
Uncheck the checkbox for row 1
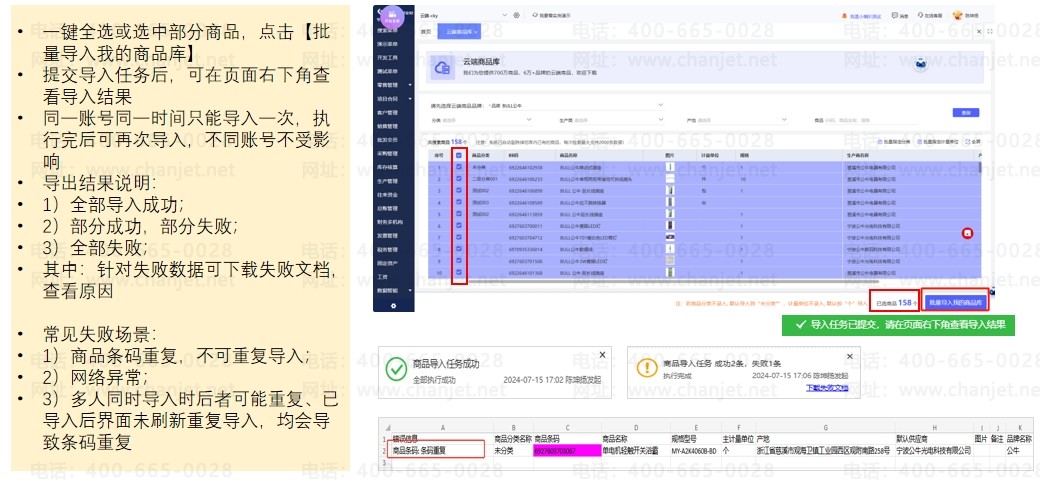459,167
